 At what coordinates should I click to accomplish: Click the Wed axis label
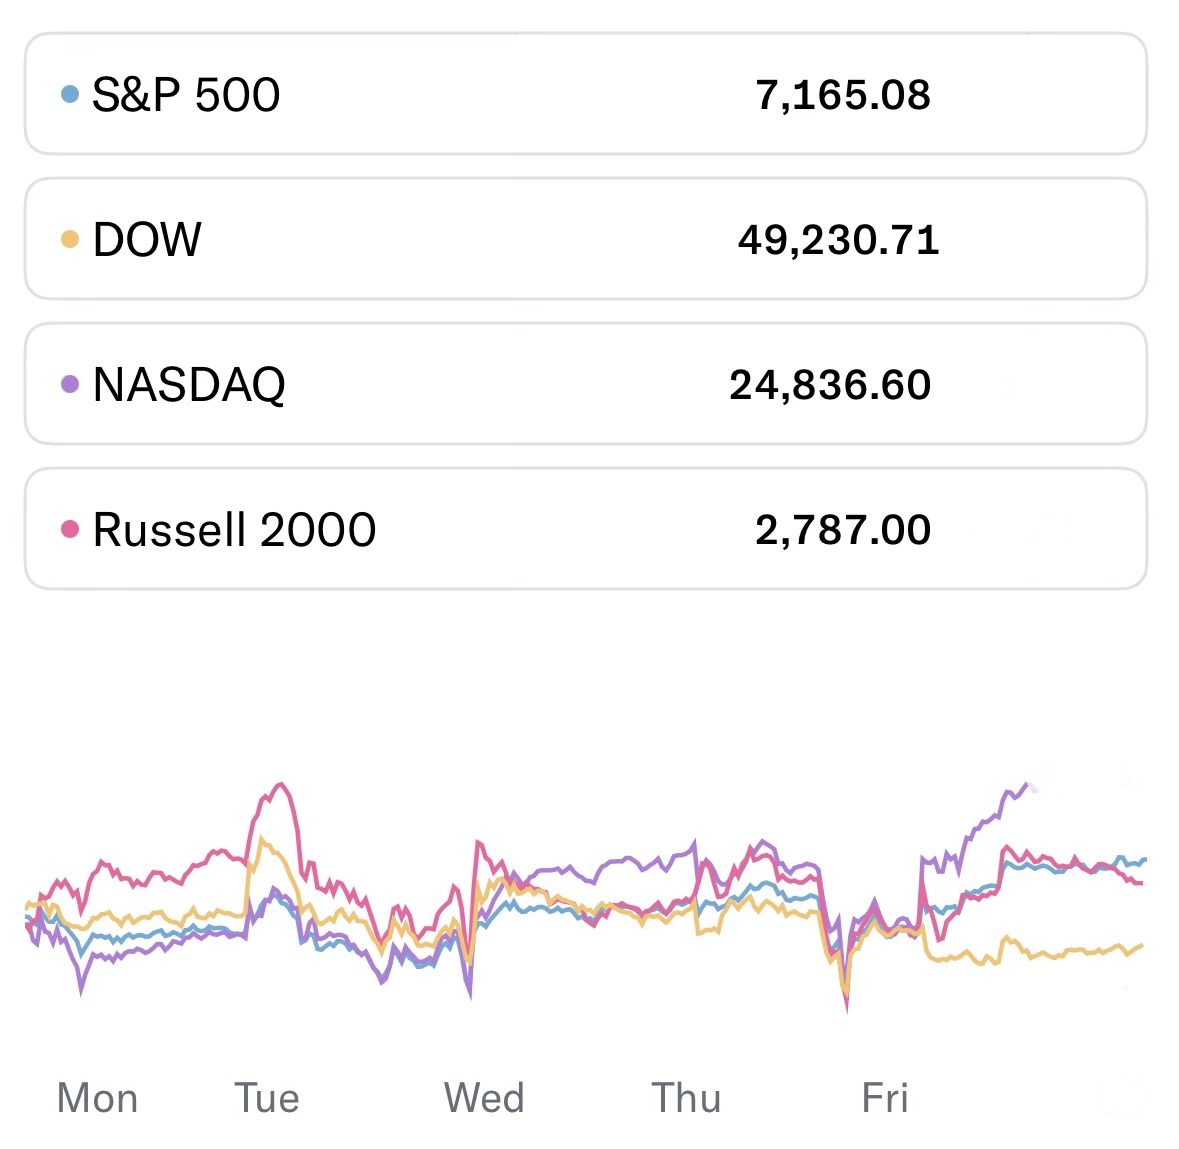click(x=484, y=1098)
